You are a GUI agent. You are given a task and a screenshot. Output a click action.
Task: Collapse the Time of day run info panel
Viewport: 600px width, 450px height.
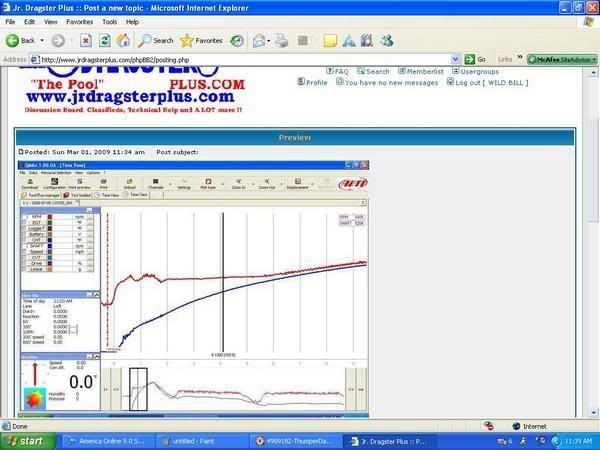pos(96,295)
